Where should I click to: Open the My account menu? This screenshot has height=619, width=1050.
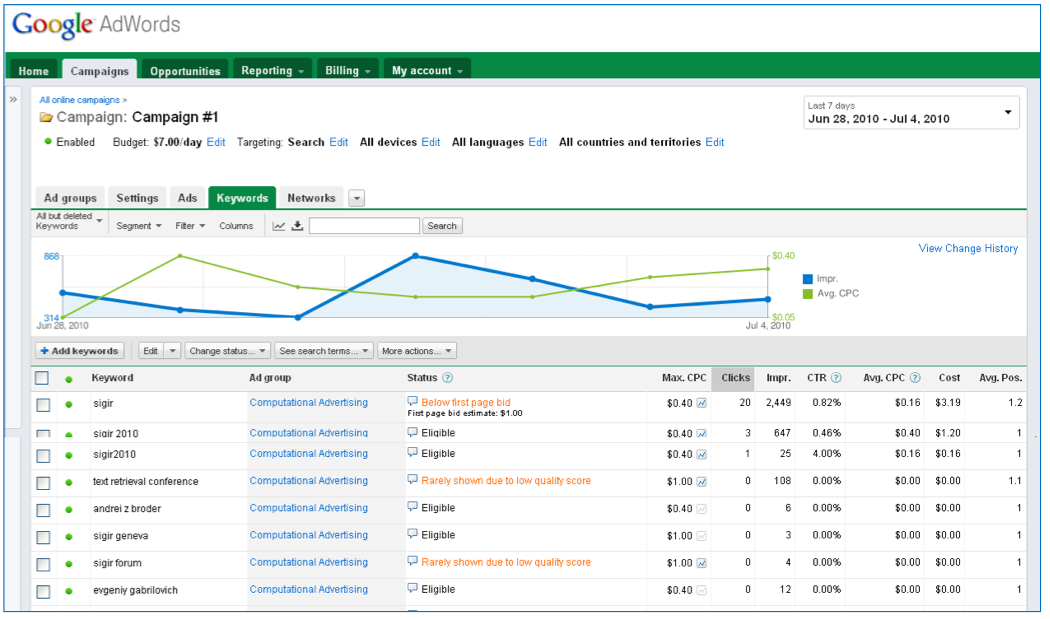coord(427,70)
